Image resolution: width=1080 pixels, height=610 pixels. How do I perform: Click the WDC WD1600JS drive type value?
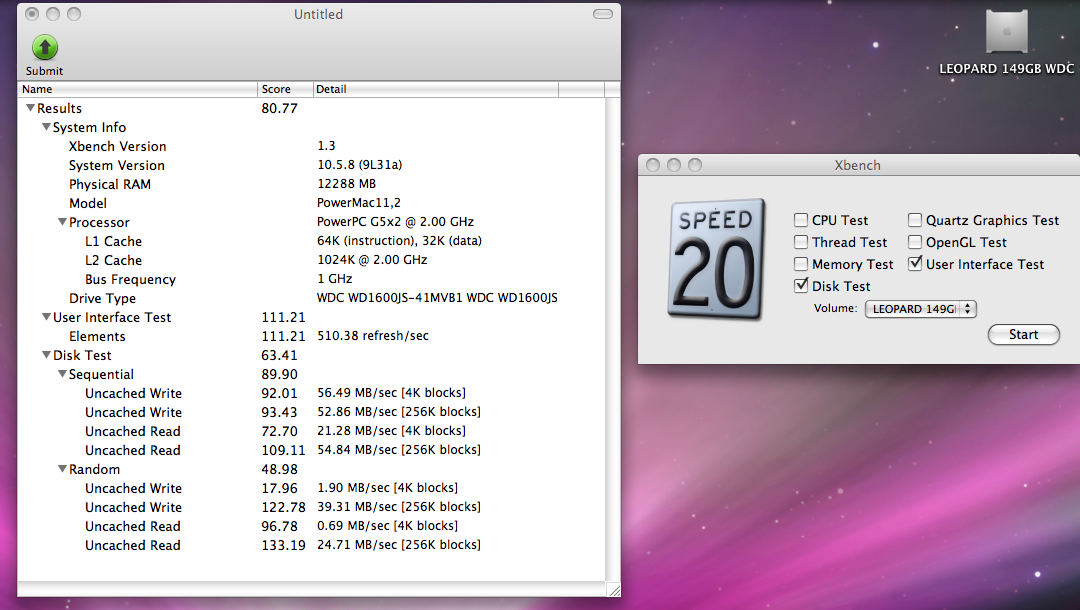[437, 298]
